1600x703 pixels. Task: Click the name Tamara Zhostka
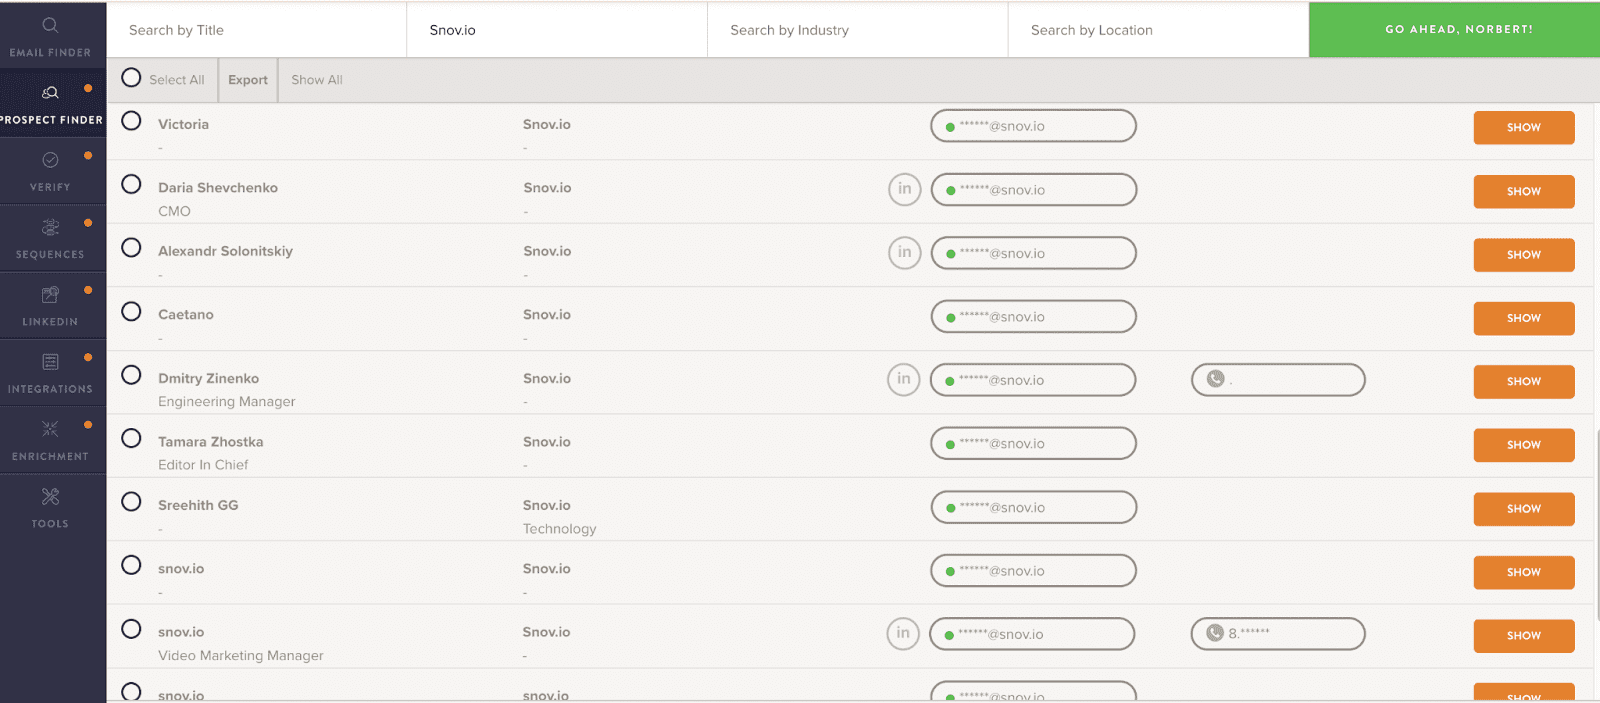point(210,441)
